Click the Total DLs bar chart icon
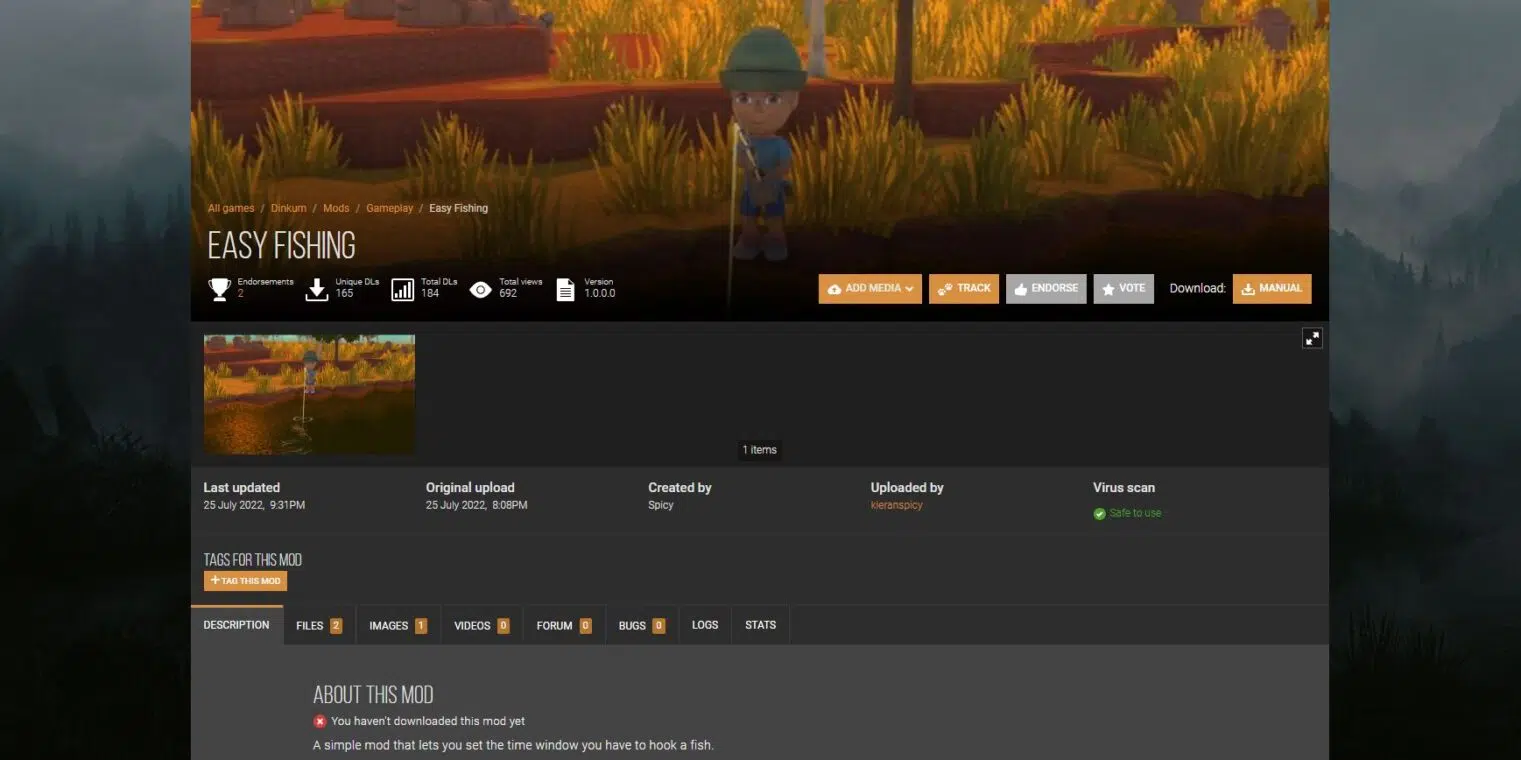The height and width of the screenshot is (760, 1521). point(402,289)
